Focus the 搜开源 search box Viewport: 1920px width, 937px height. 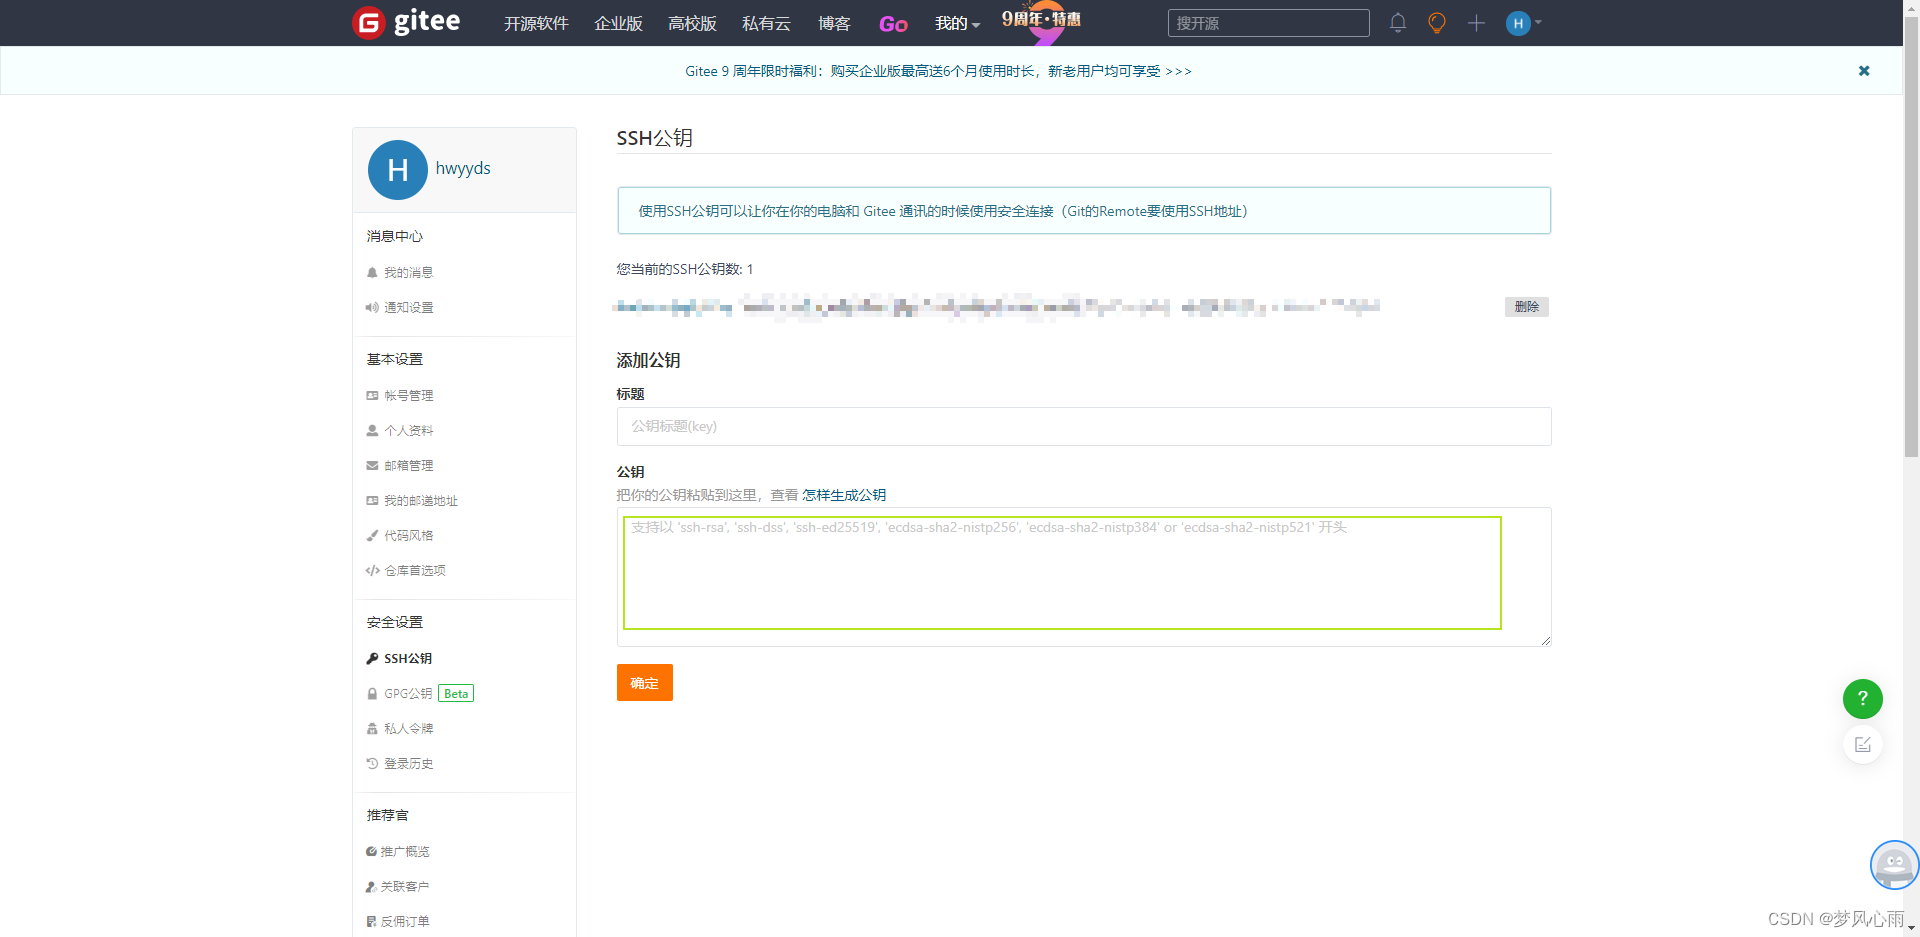point(1268,23)
